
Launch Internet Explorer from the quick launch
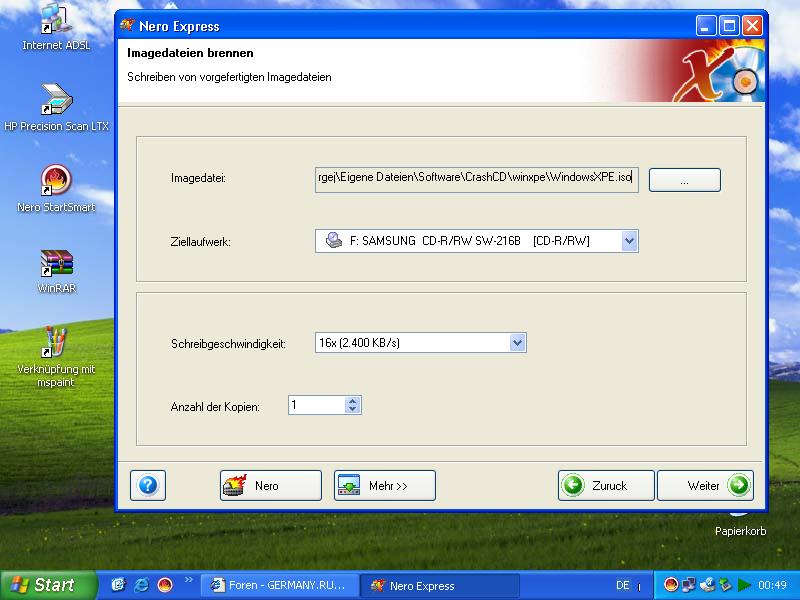pos(141,585)
